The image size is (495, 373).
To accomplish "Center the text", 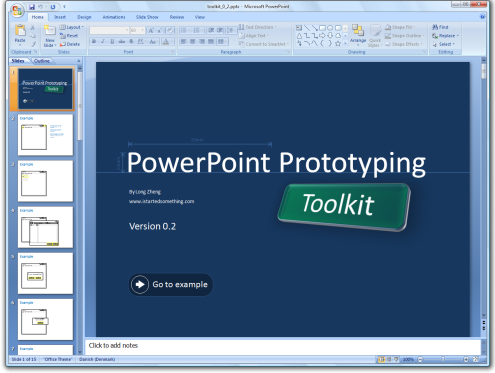I will (x=193, y=41).
